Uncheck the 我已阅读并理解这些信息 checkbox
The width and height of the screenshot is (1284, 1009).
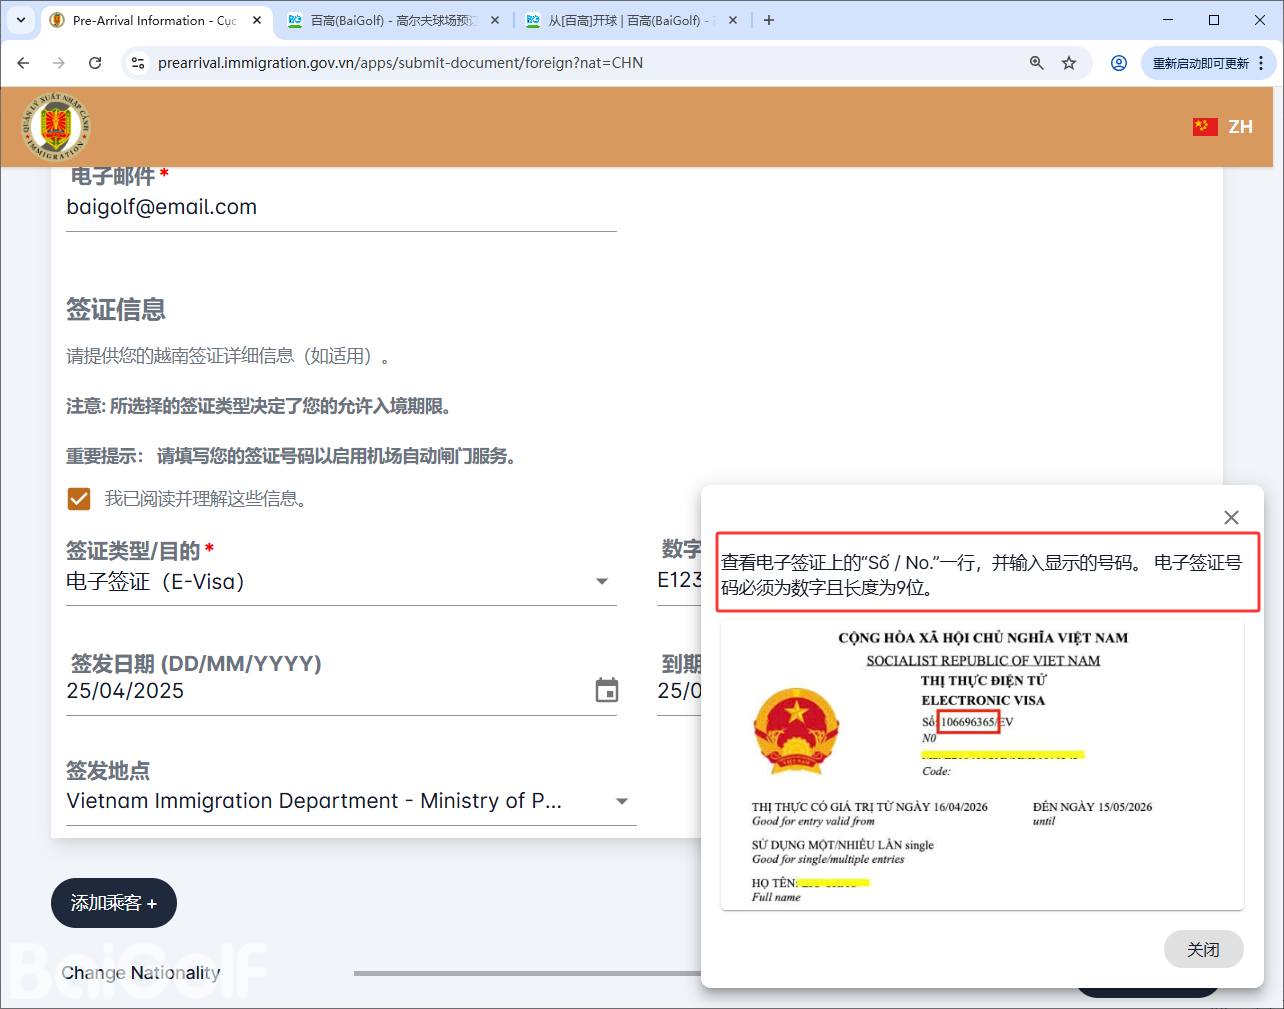(x=79, y=498)
